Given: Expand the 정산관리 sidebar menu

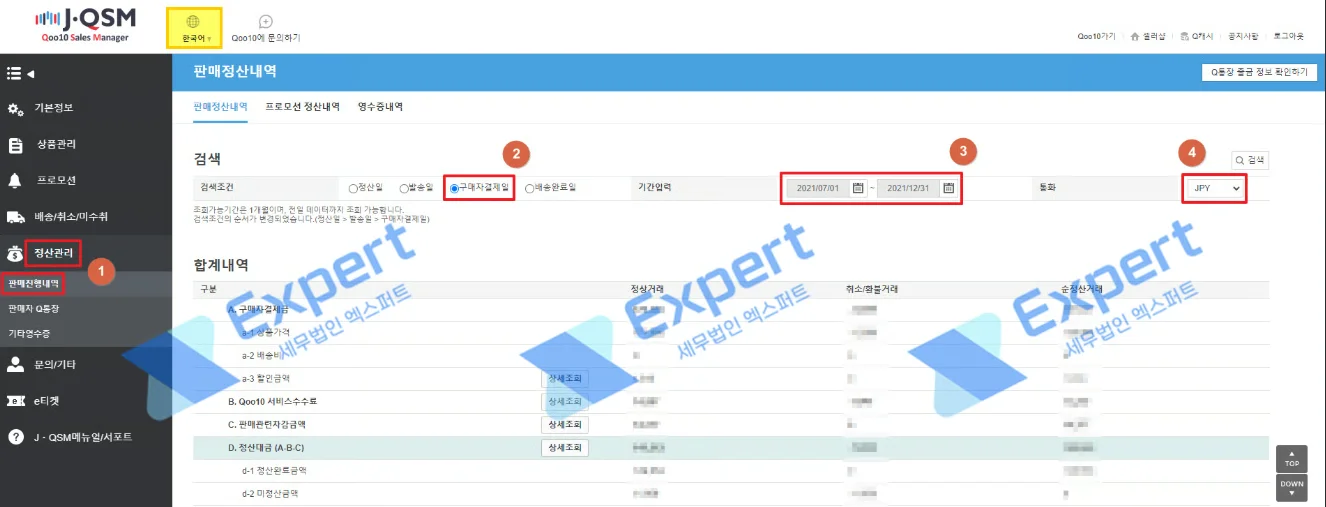Looking at the screenshot, I should pos(54,253).
